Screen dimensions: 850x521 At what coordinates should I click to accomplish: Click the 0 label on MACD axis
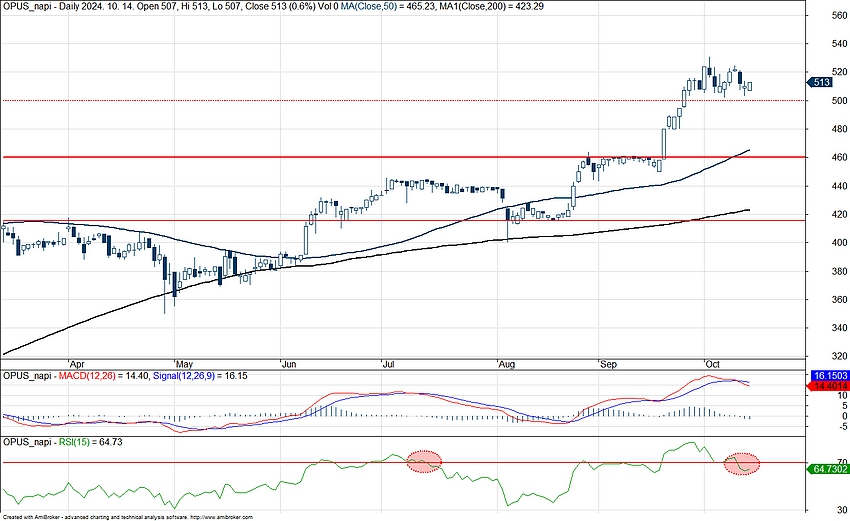tap(845, 416)
